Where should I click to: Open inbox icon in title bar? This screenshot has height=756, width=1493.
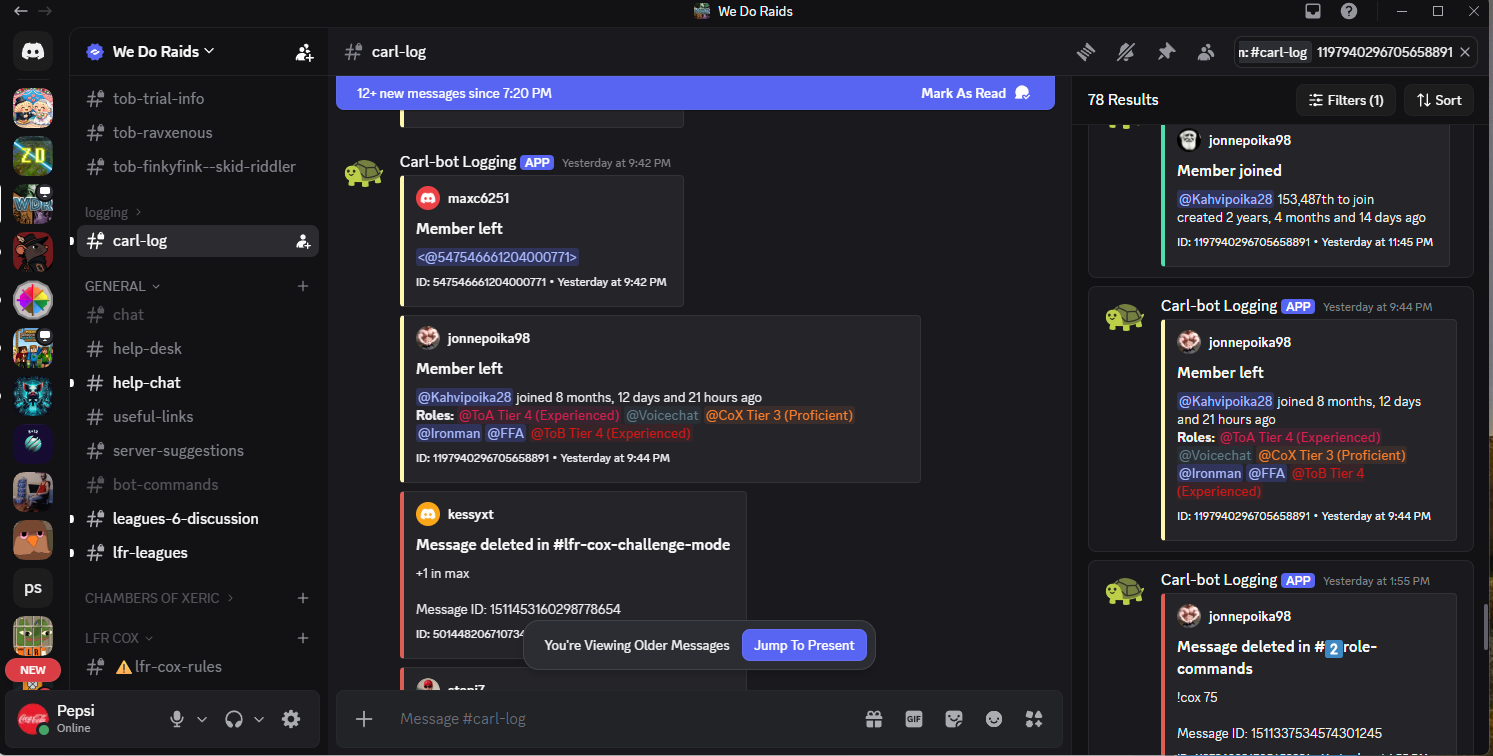1313,11
